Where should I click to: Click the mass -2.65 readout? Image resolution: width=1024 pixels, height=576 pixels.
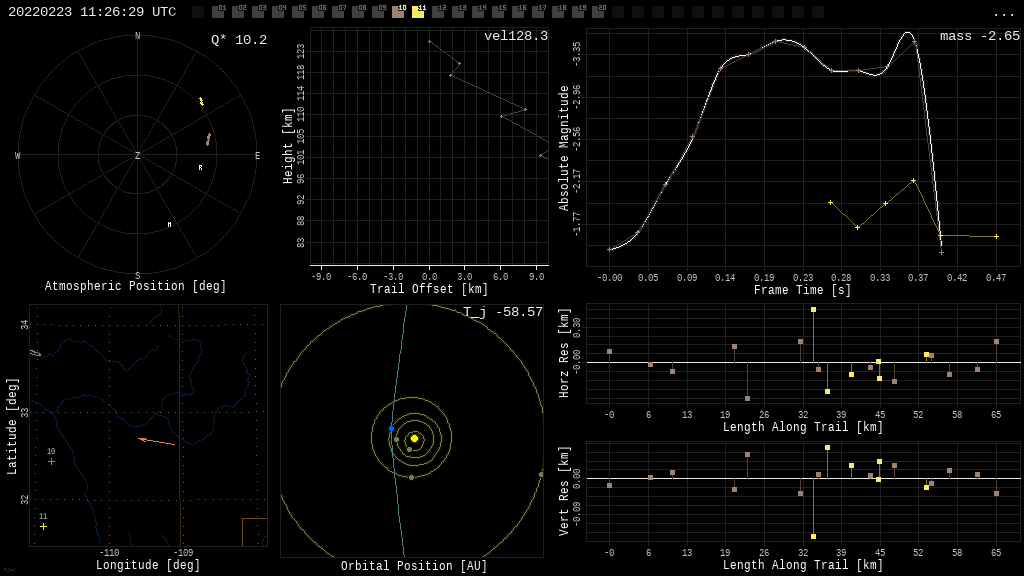979,37
